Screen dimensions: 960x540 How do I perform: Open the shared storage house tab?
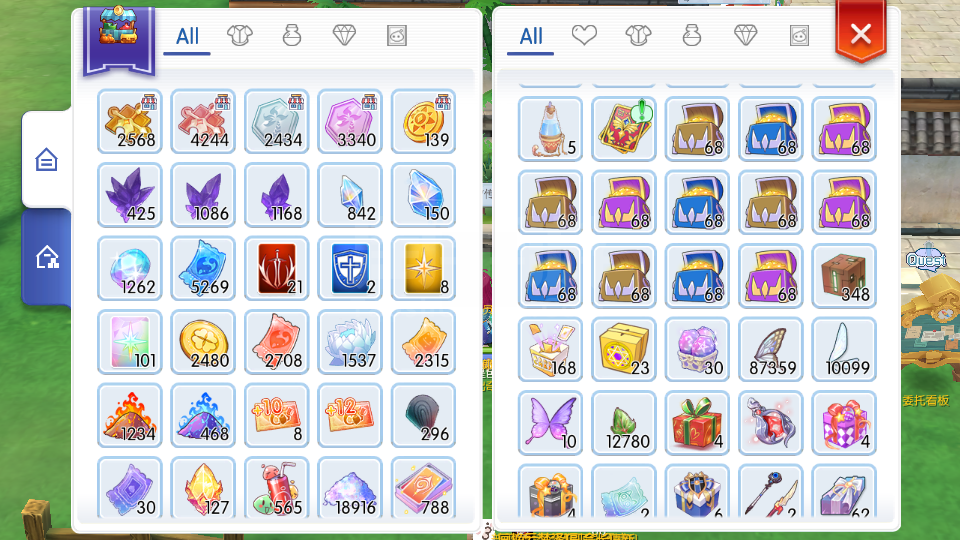click(x=47, y=257)
